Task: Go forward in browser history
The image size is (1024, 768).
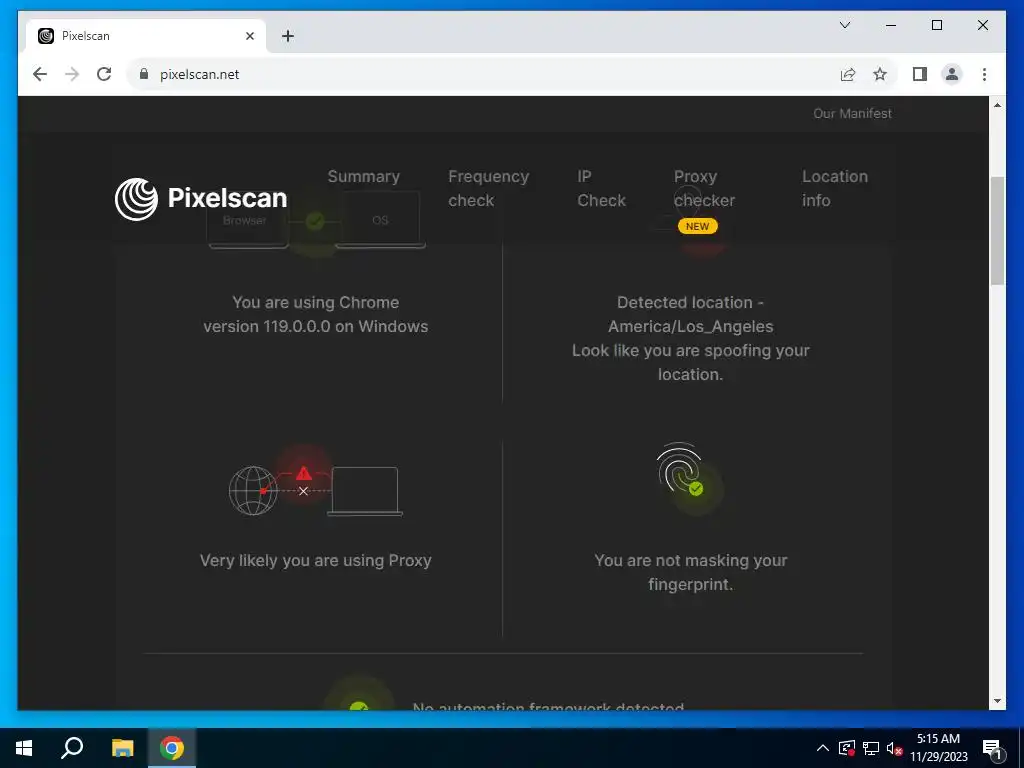Action: click(x=72, y=74)
